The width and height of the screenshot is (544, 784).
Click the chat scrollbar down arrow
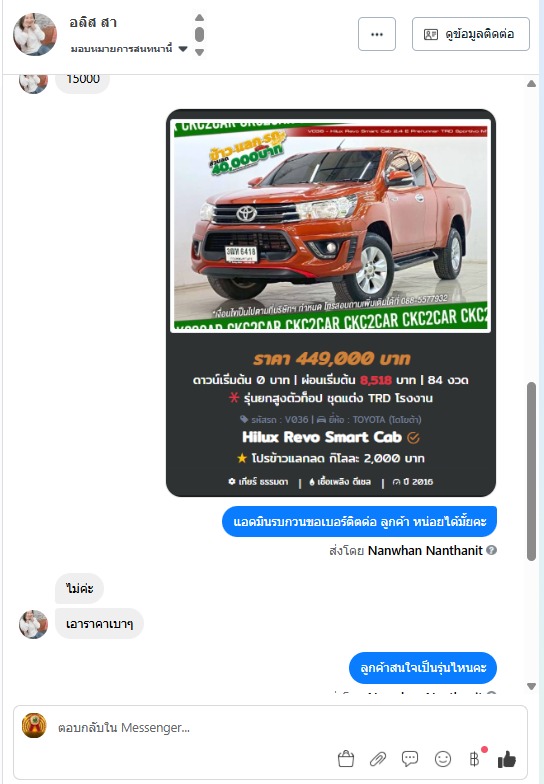[532, 686]
